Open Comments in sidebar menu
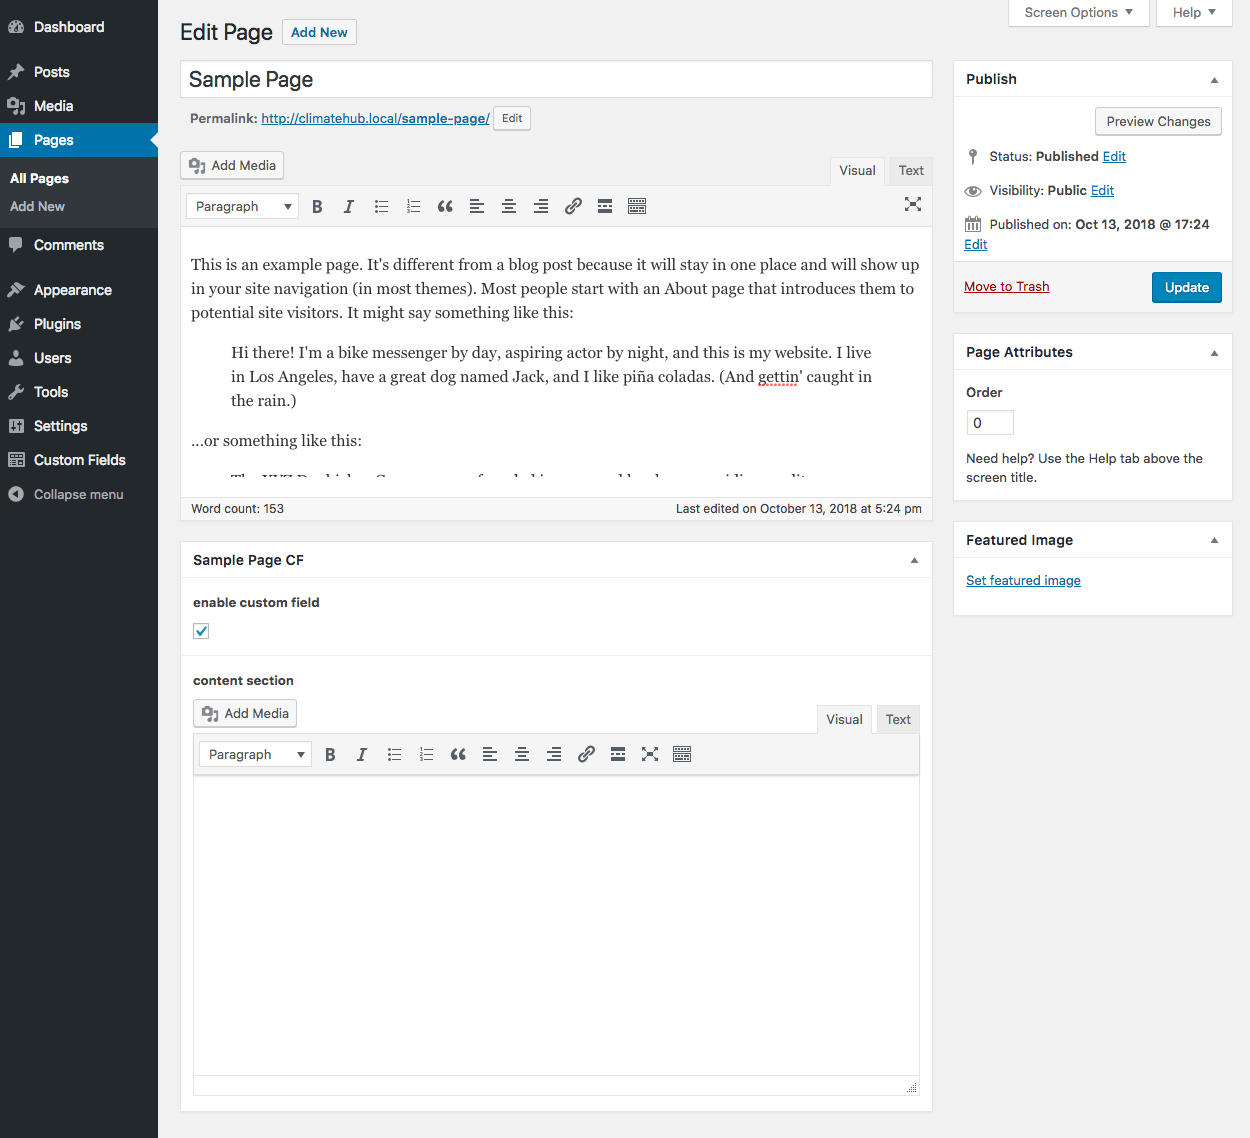Viewport: 1250px width, 1138px height. (x=79, y=245)
